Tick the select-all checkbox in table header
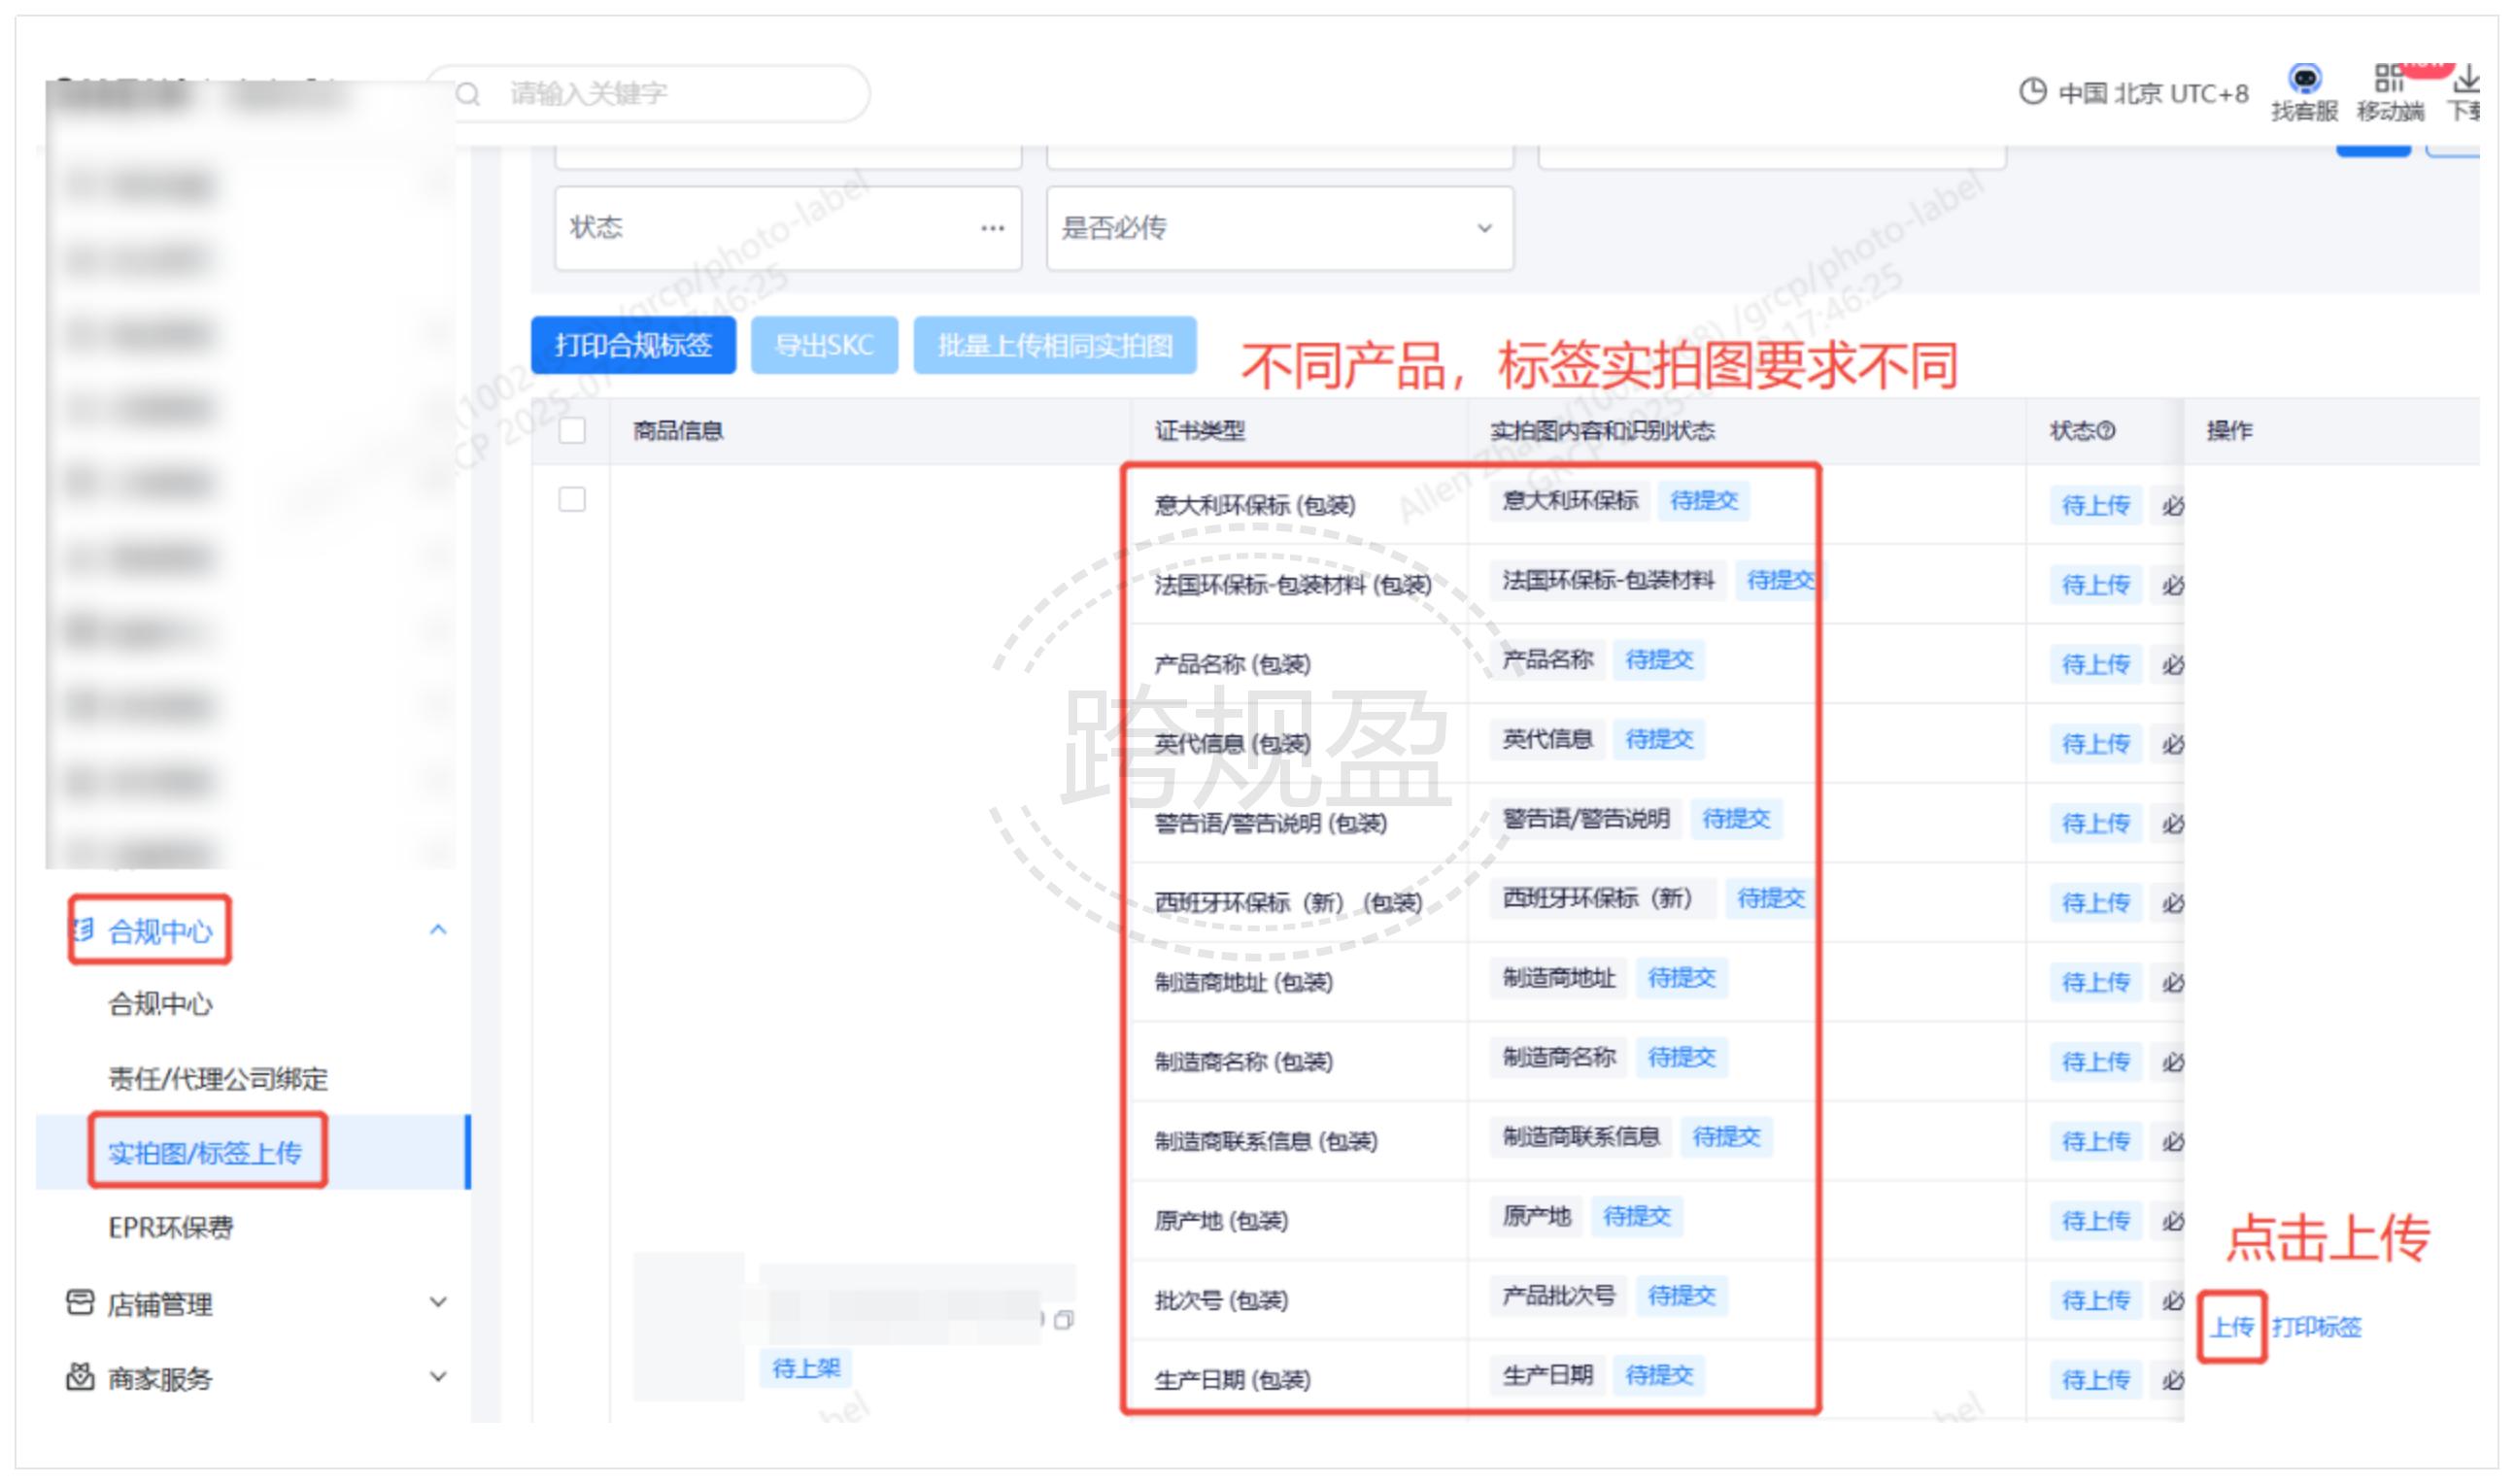The width and height of the screenshot is (2514, 1484). pyautogui.click(x=572, y=431)
